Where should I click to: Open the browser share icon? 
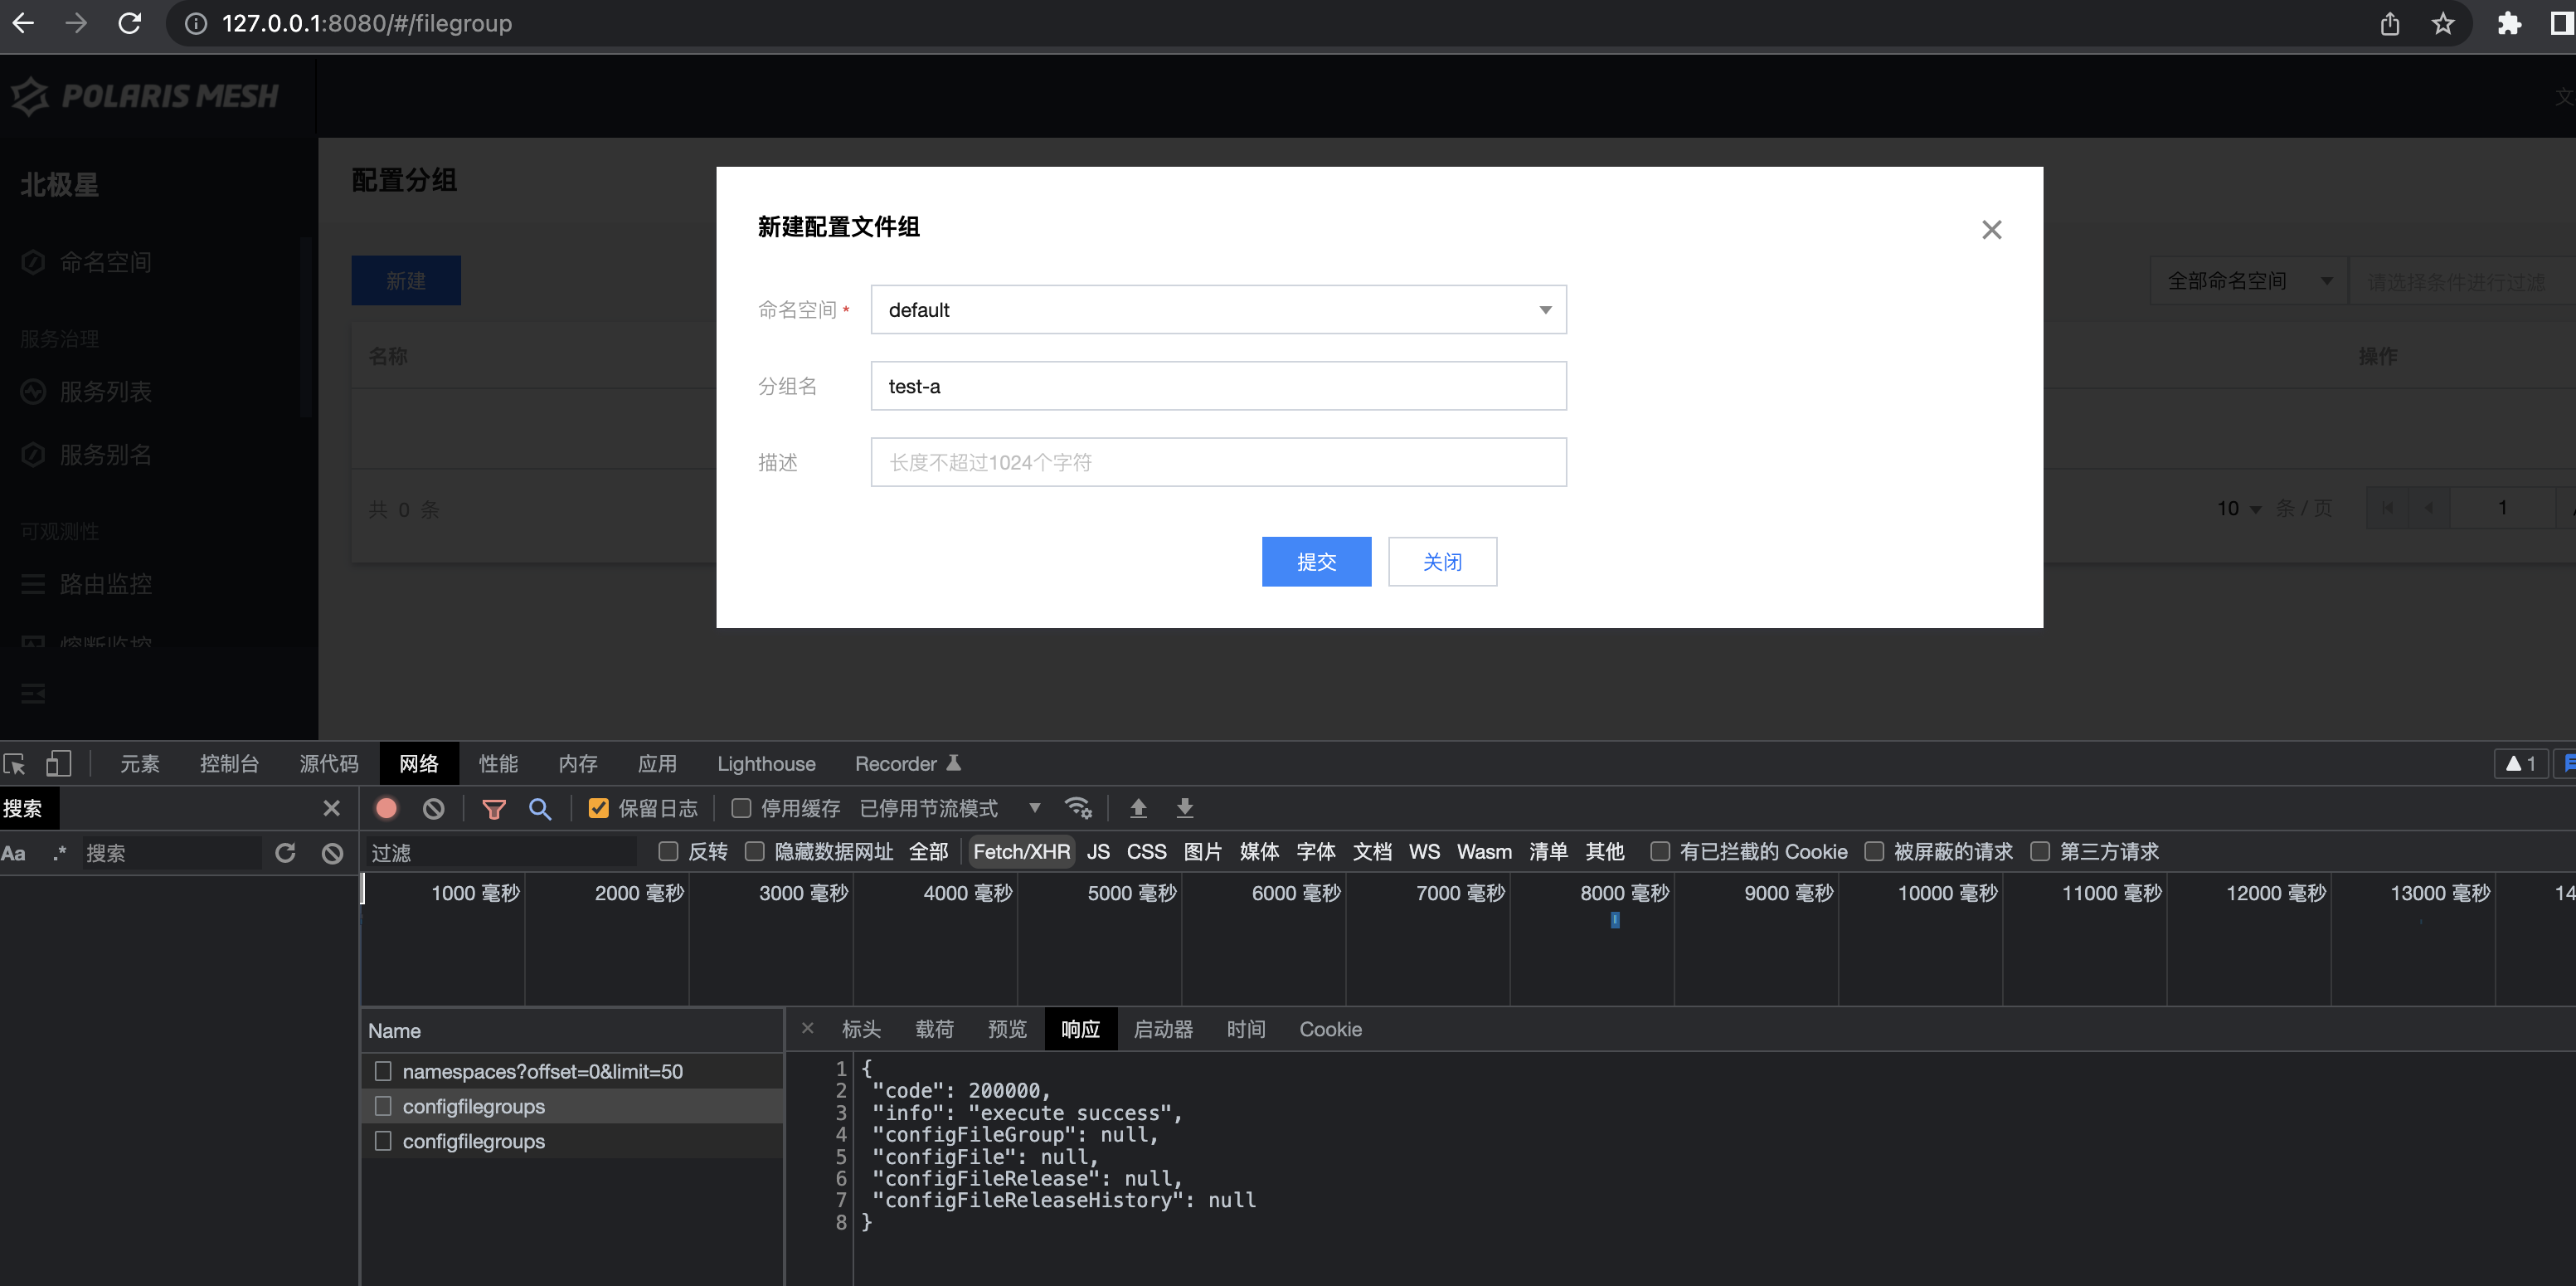2389,23
